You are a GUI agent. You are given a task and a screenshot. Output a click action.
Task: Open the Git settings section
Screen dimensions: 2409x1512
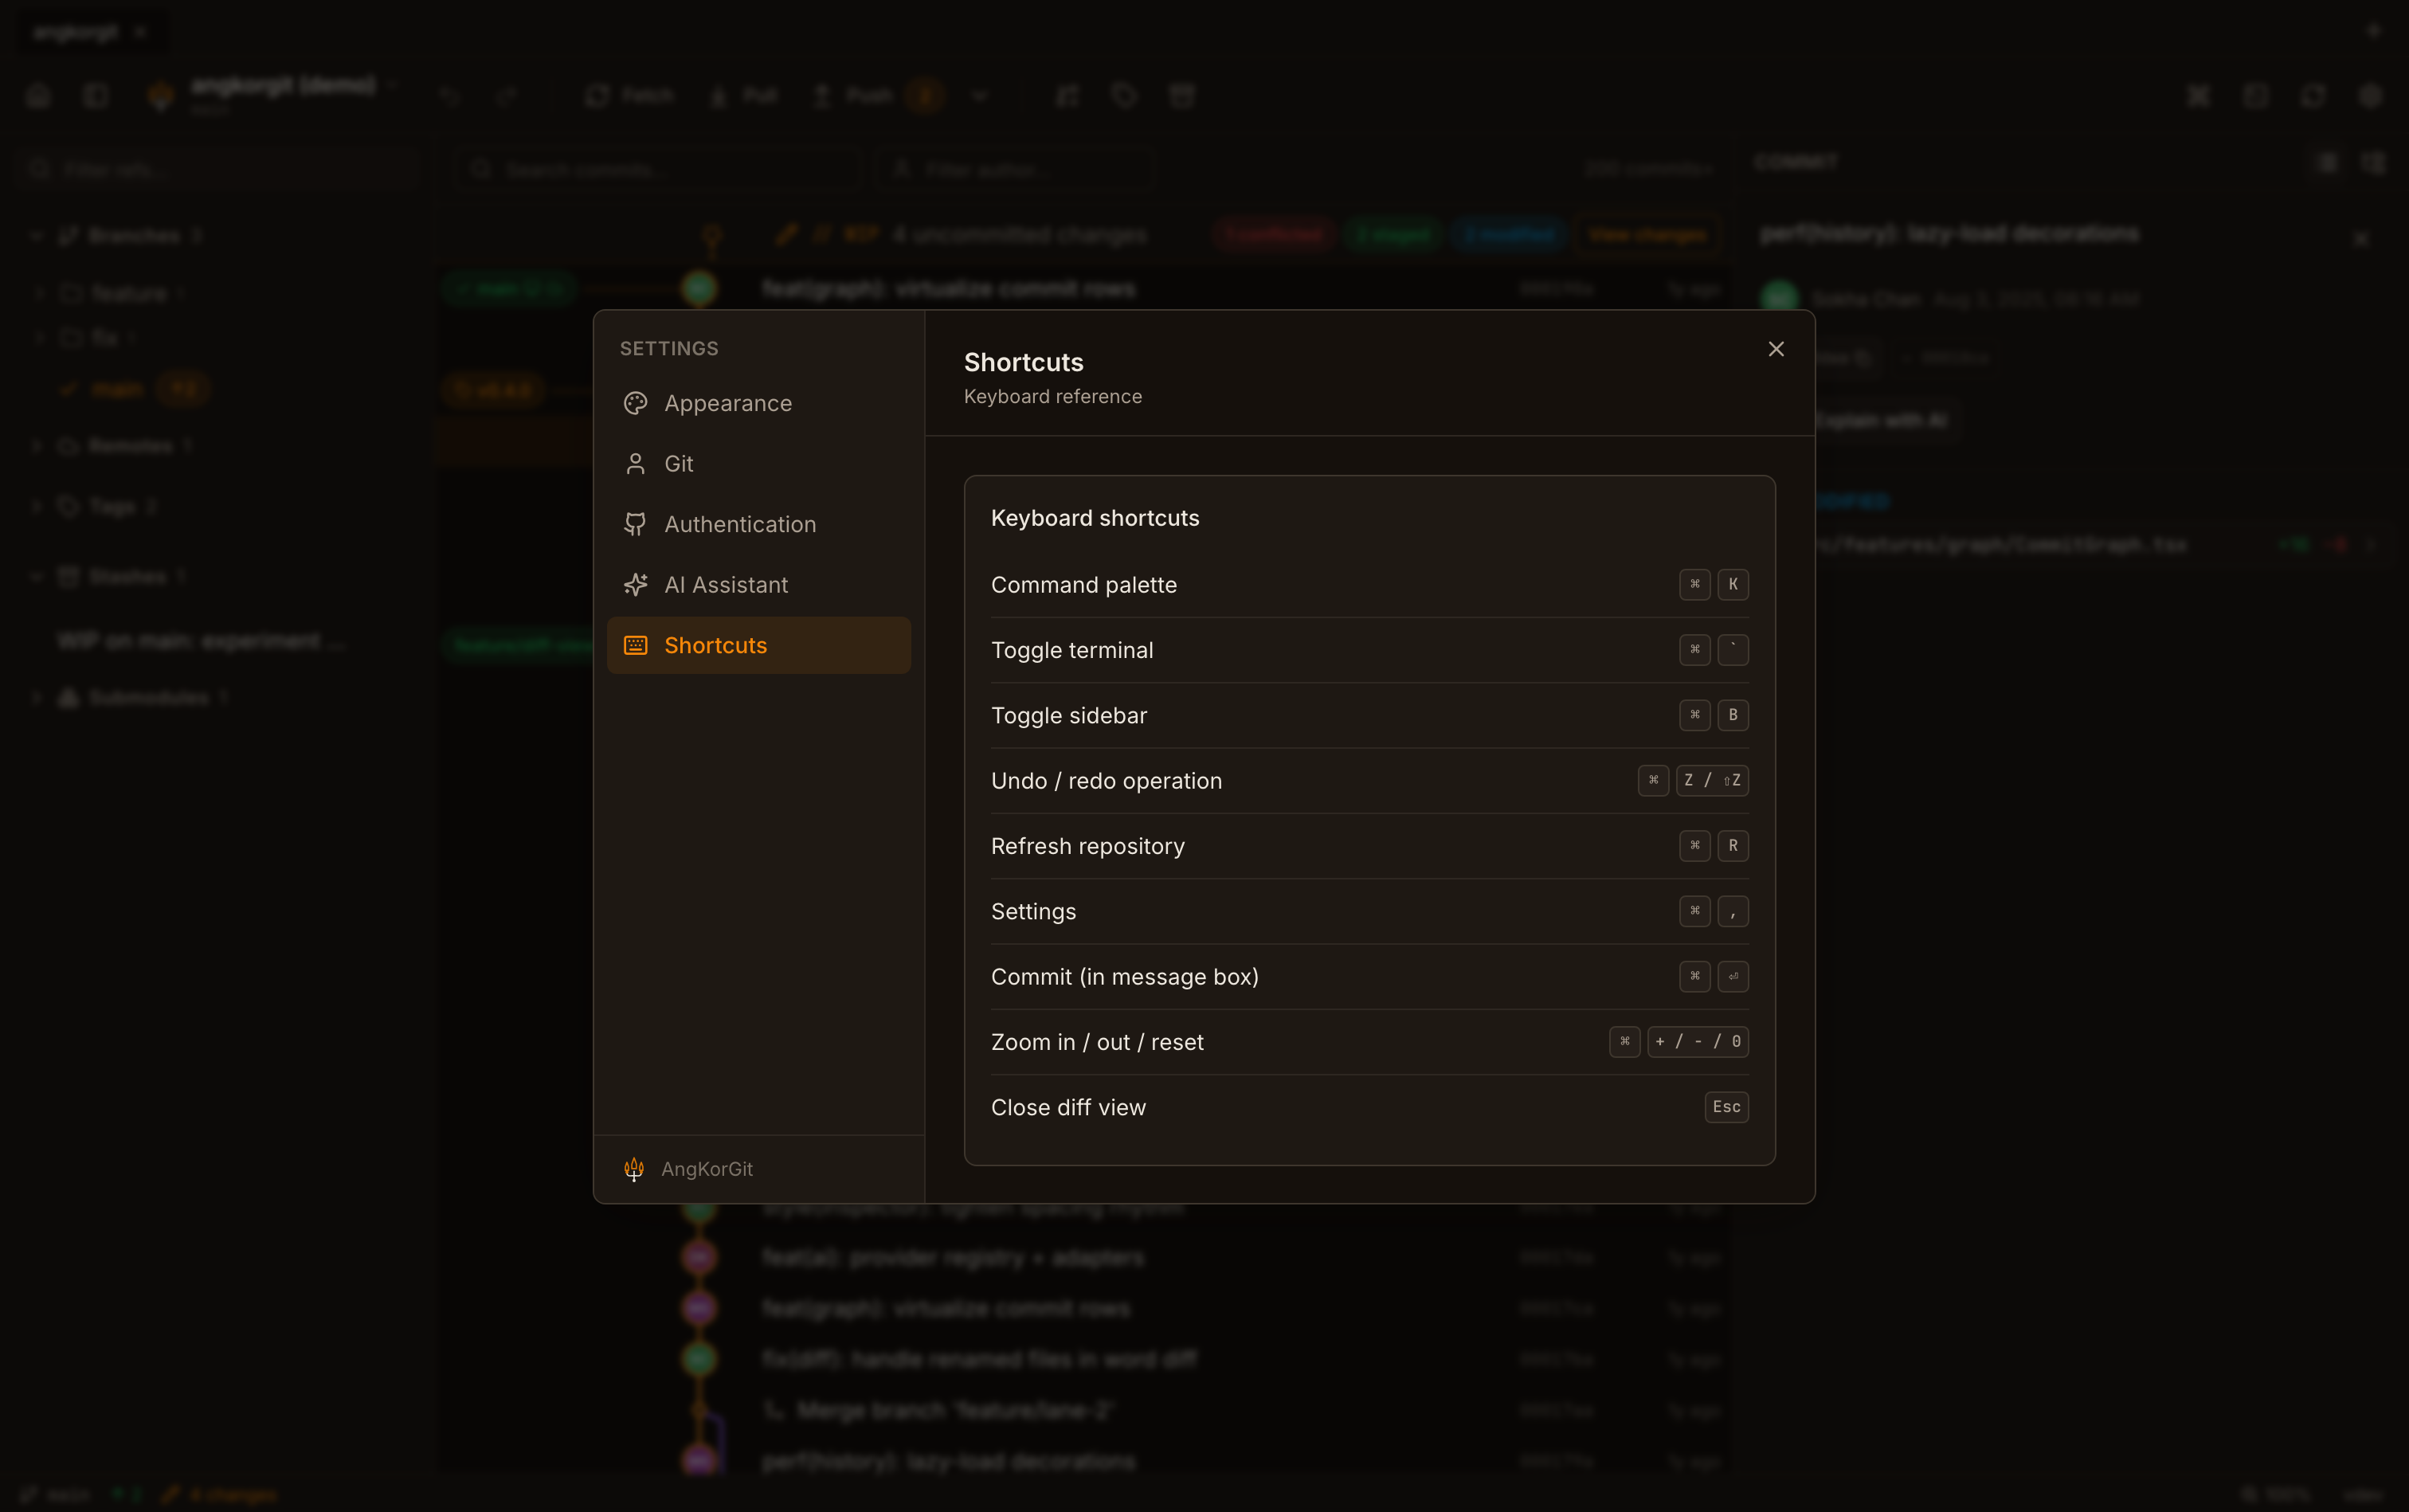759,464
